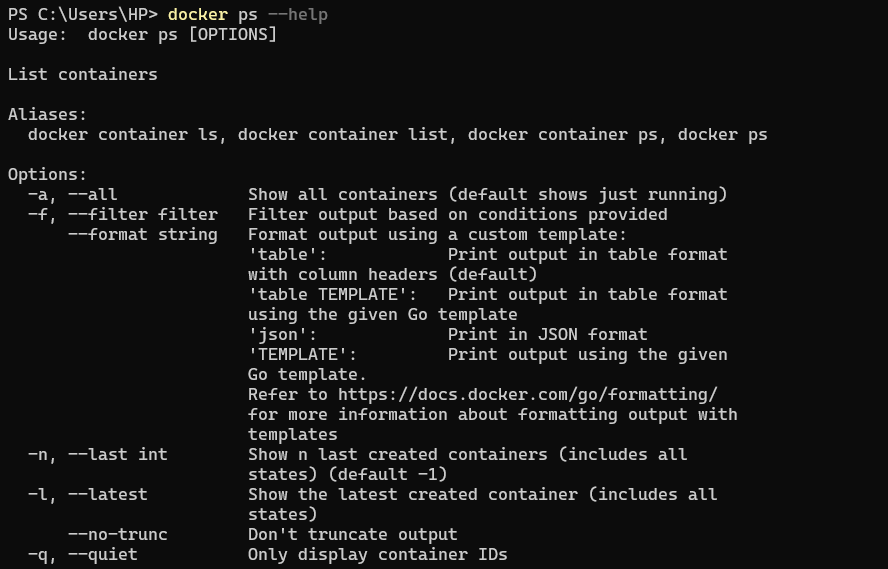Click the "docker container ps" alias
The image size is (888, 569).
pos(562,134)
